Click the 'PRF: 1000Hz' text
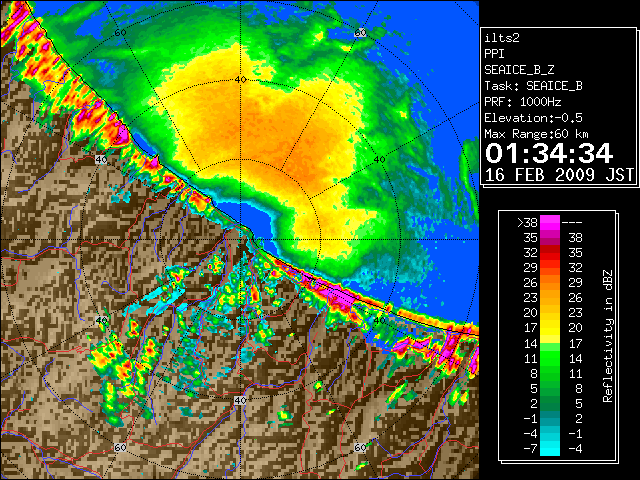This screenshot has height=480, width=640. click(x=522, y=102)
